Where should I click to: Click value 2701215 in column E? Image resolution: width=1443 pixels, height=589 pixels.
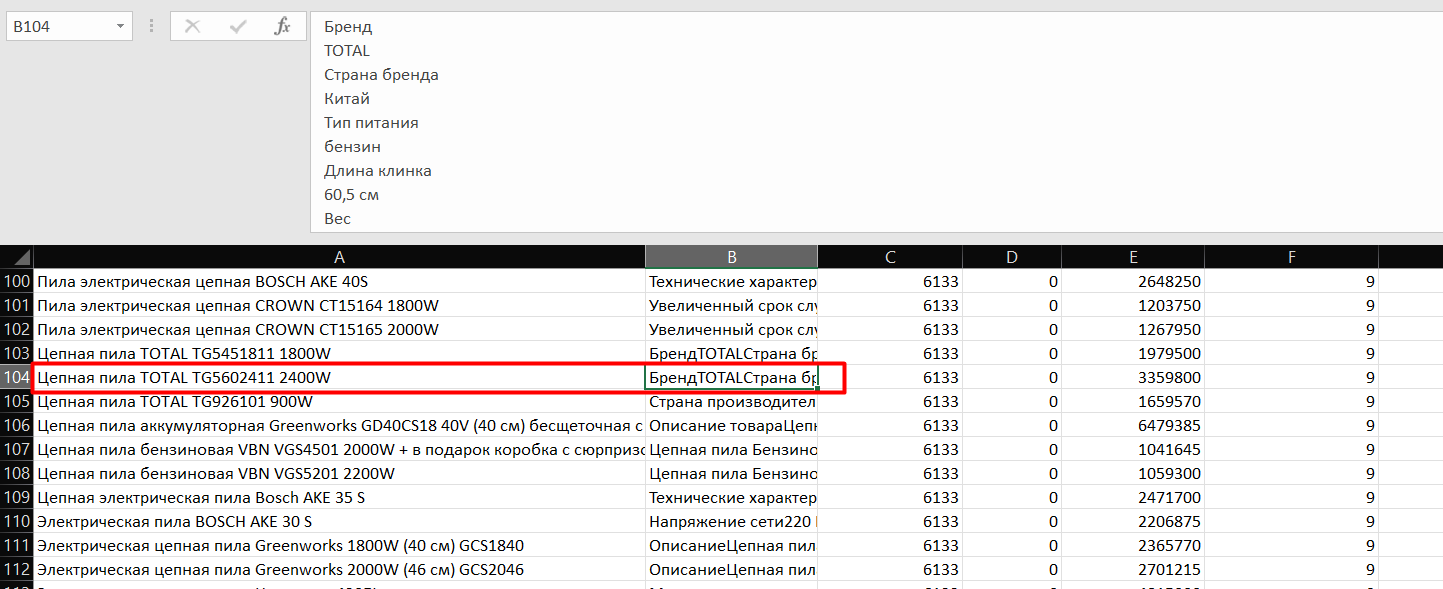[x=1133, y=569]
